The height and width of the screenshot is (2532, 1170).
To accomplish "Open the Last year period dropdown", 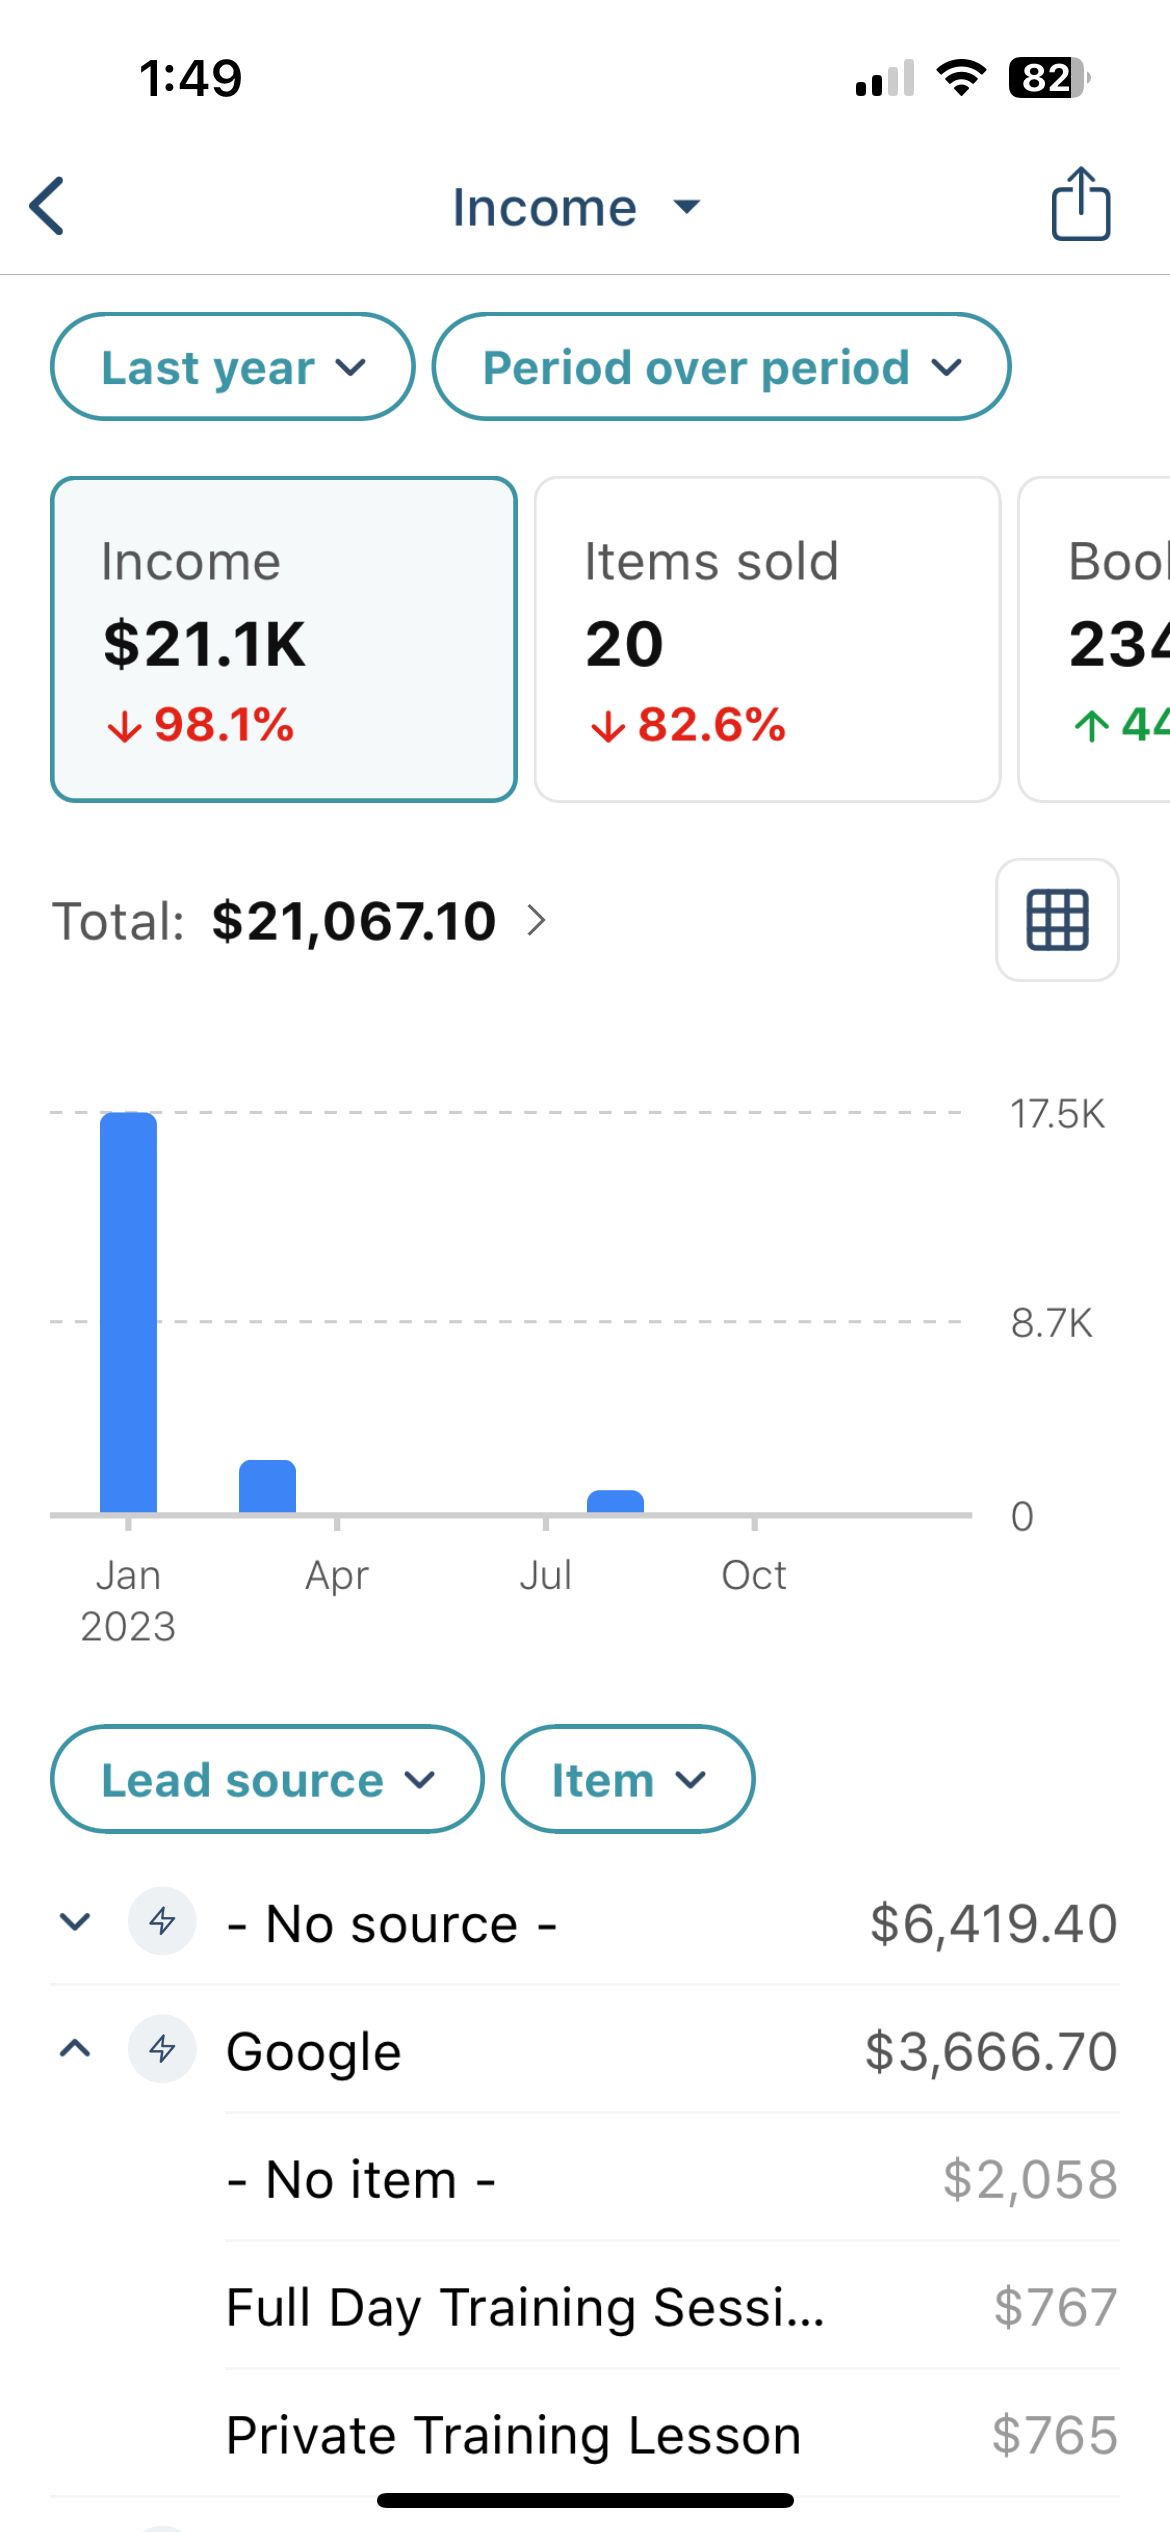I will click(233, 367).
